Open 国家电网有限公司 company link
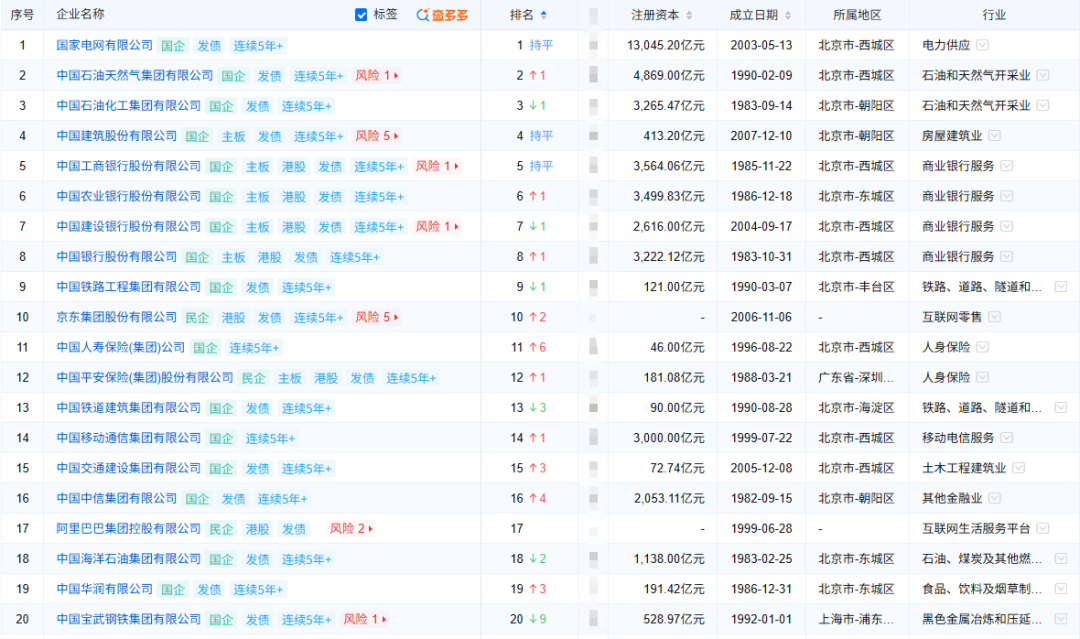 (x=105, y=45)
